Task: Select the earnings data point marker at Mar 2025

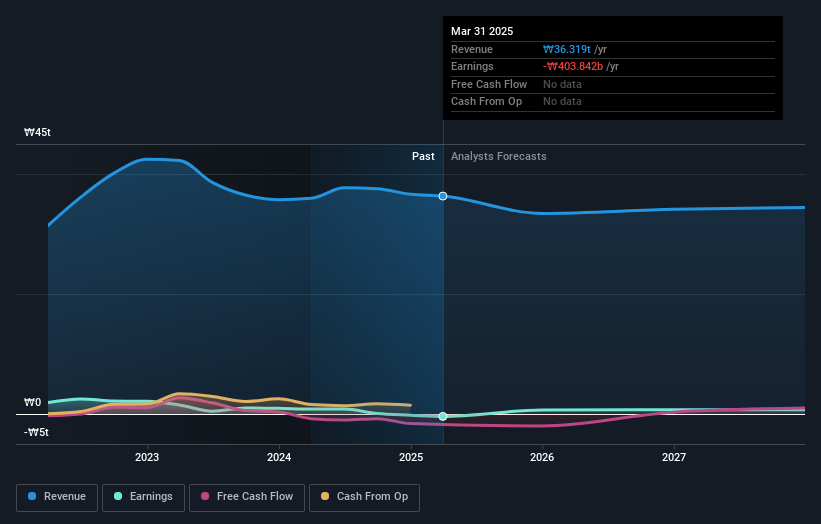Action: tap(443, 416)
